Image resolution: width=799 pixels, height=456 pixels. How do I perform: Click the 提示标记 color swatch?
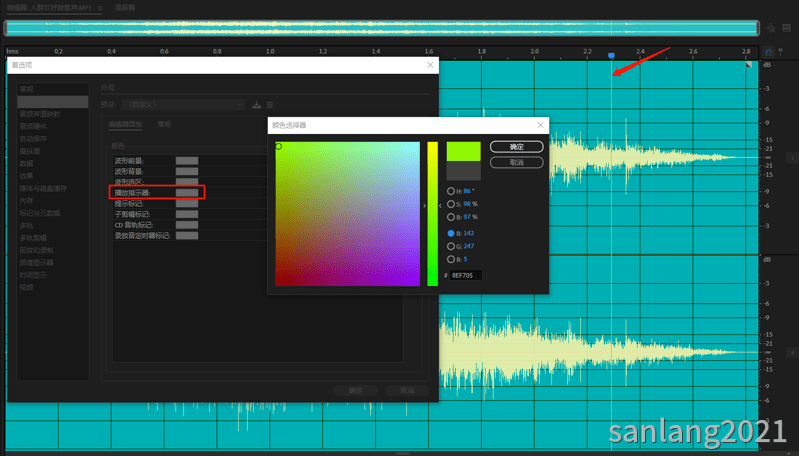tap(187, 203)
